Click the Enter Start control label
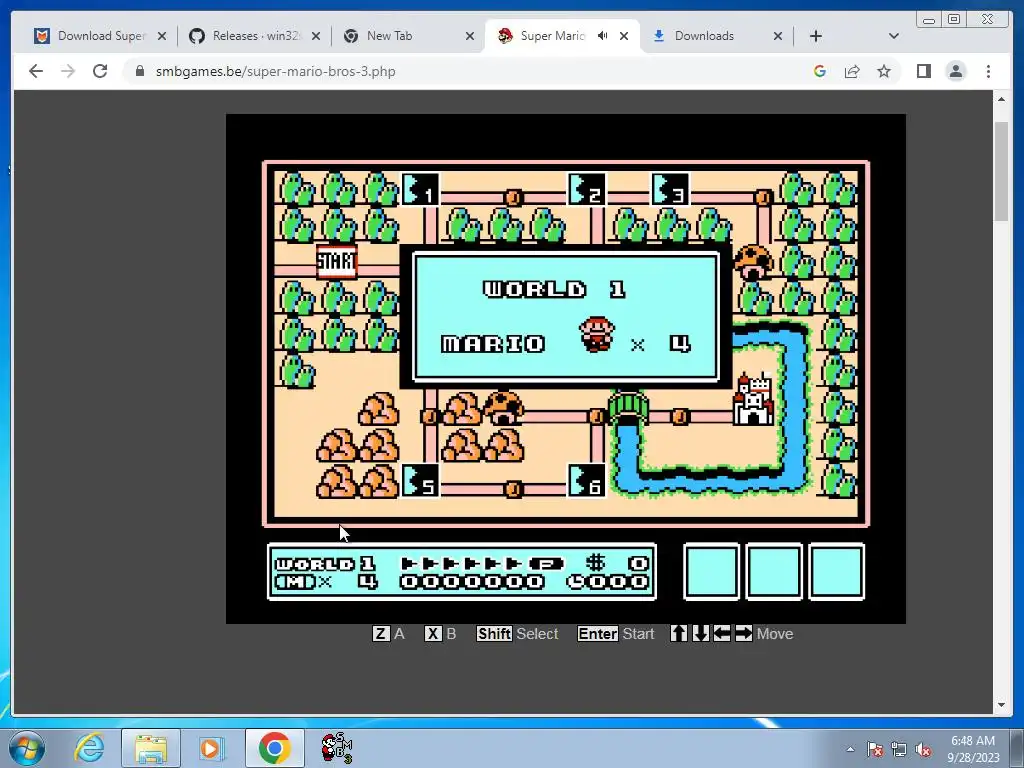The image size is (1024, 768). [616, 633]
